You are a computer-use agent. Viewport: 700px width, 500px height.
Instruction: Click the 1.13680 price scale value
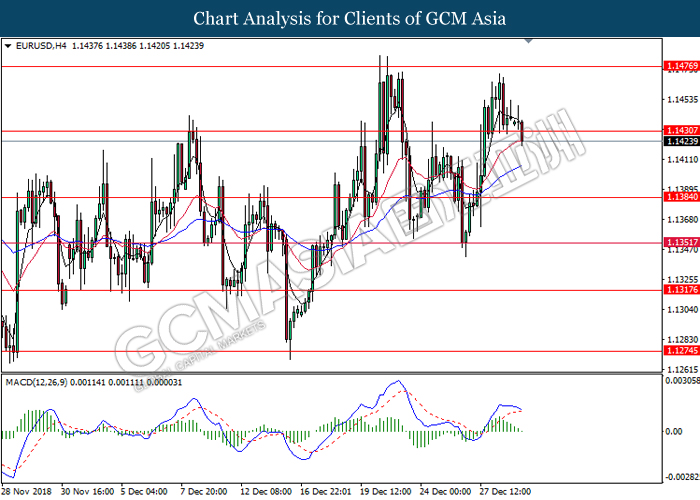pyautogui.click(x=682, y=219)
